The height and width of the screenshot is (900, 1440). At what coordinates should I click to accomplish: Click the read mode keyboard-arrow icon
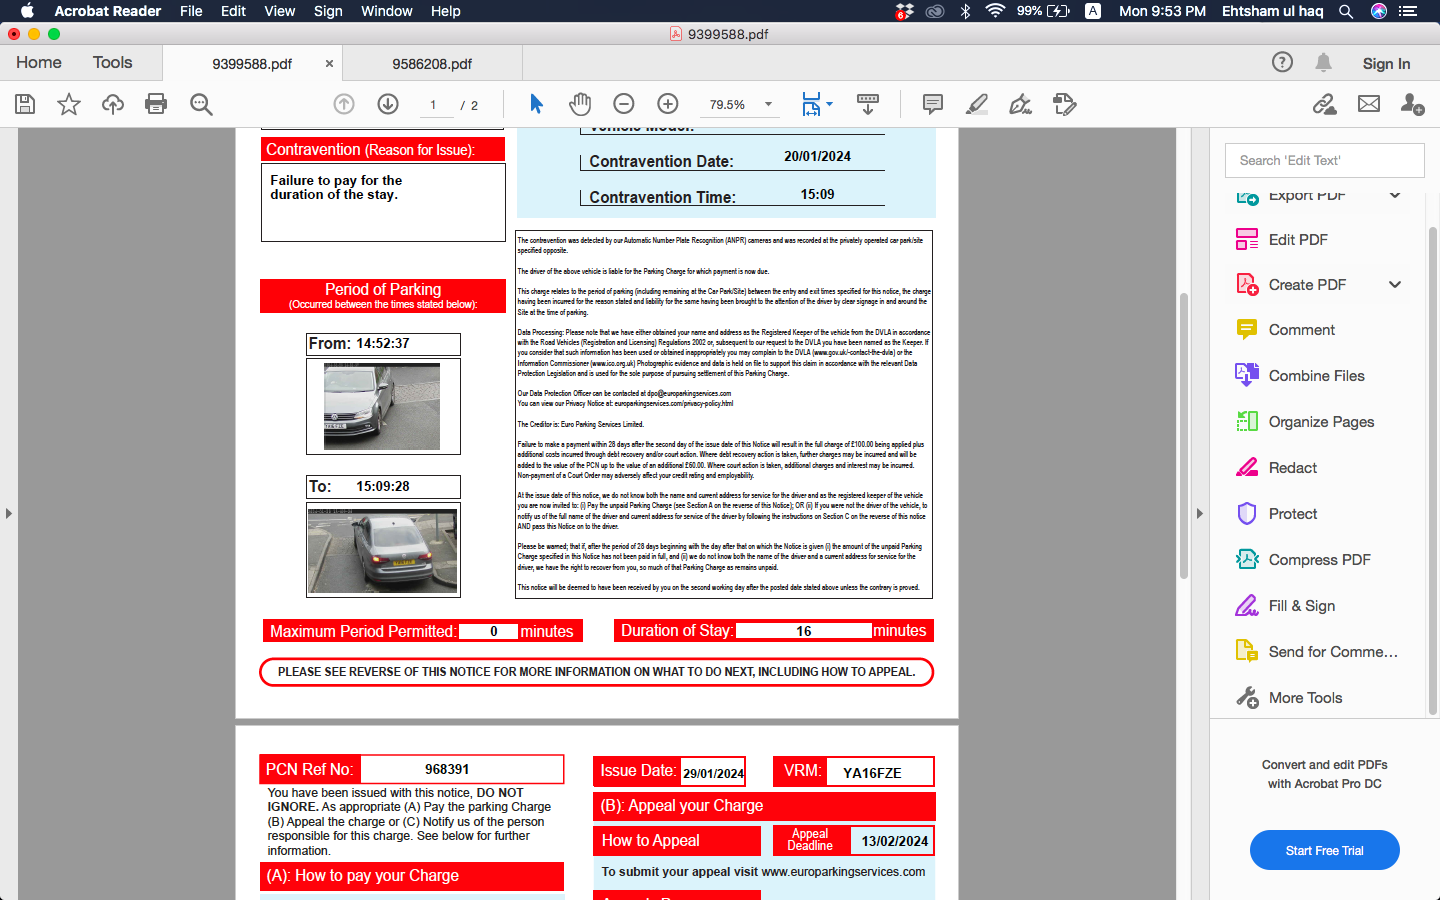[868, 104]
